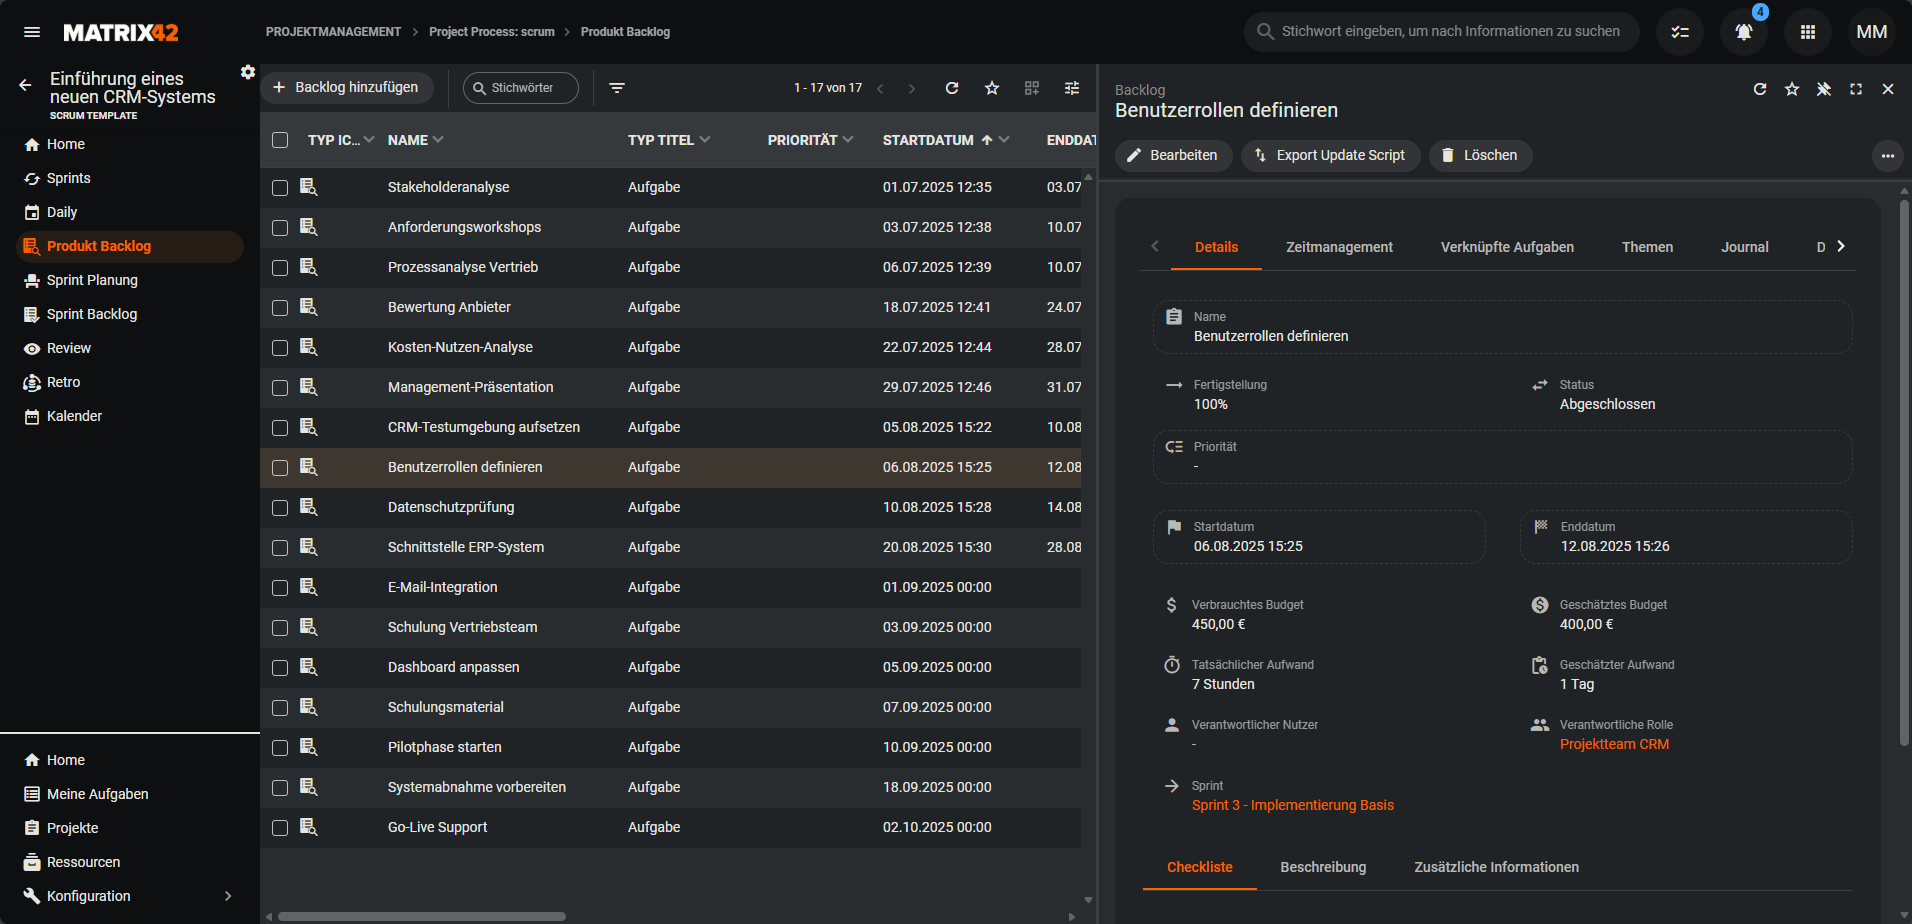This screenshot has width=1912, height=924.
Task: Tick the checkbox for Stakeholderanalyse
Action: (280, 188)
